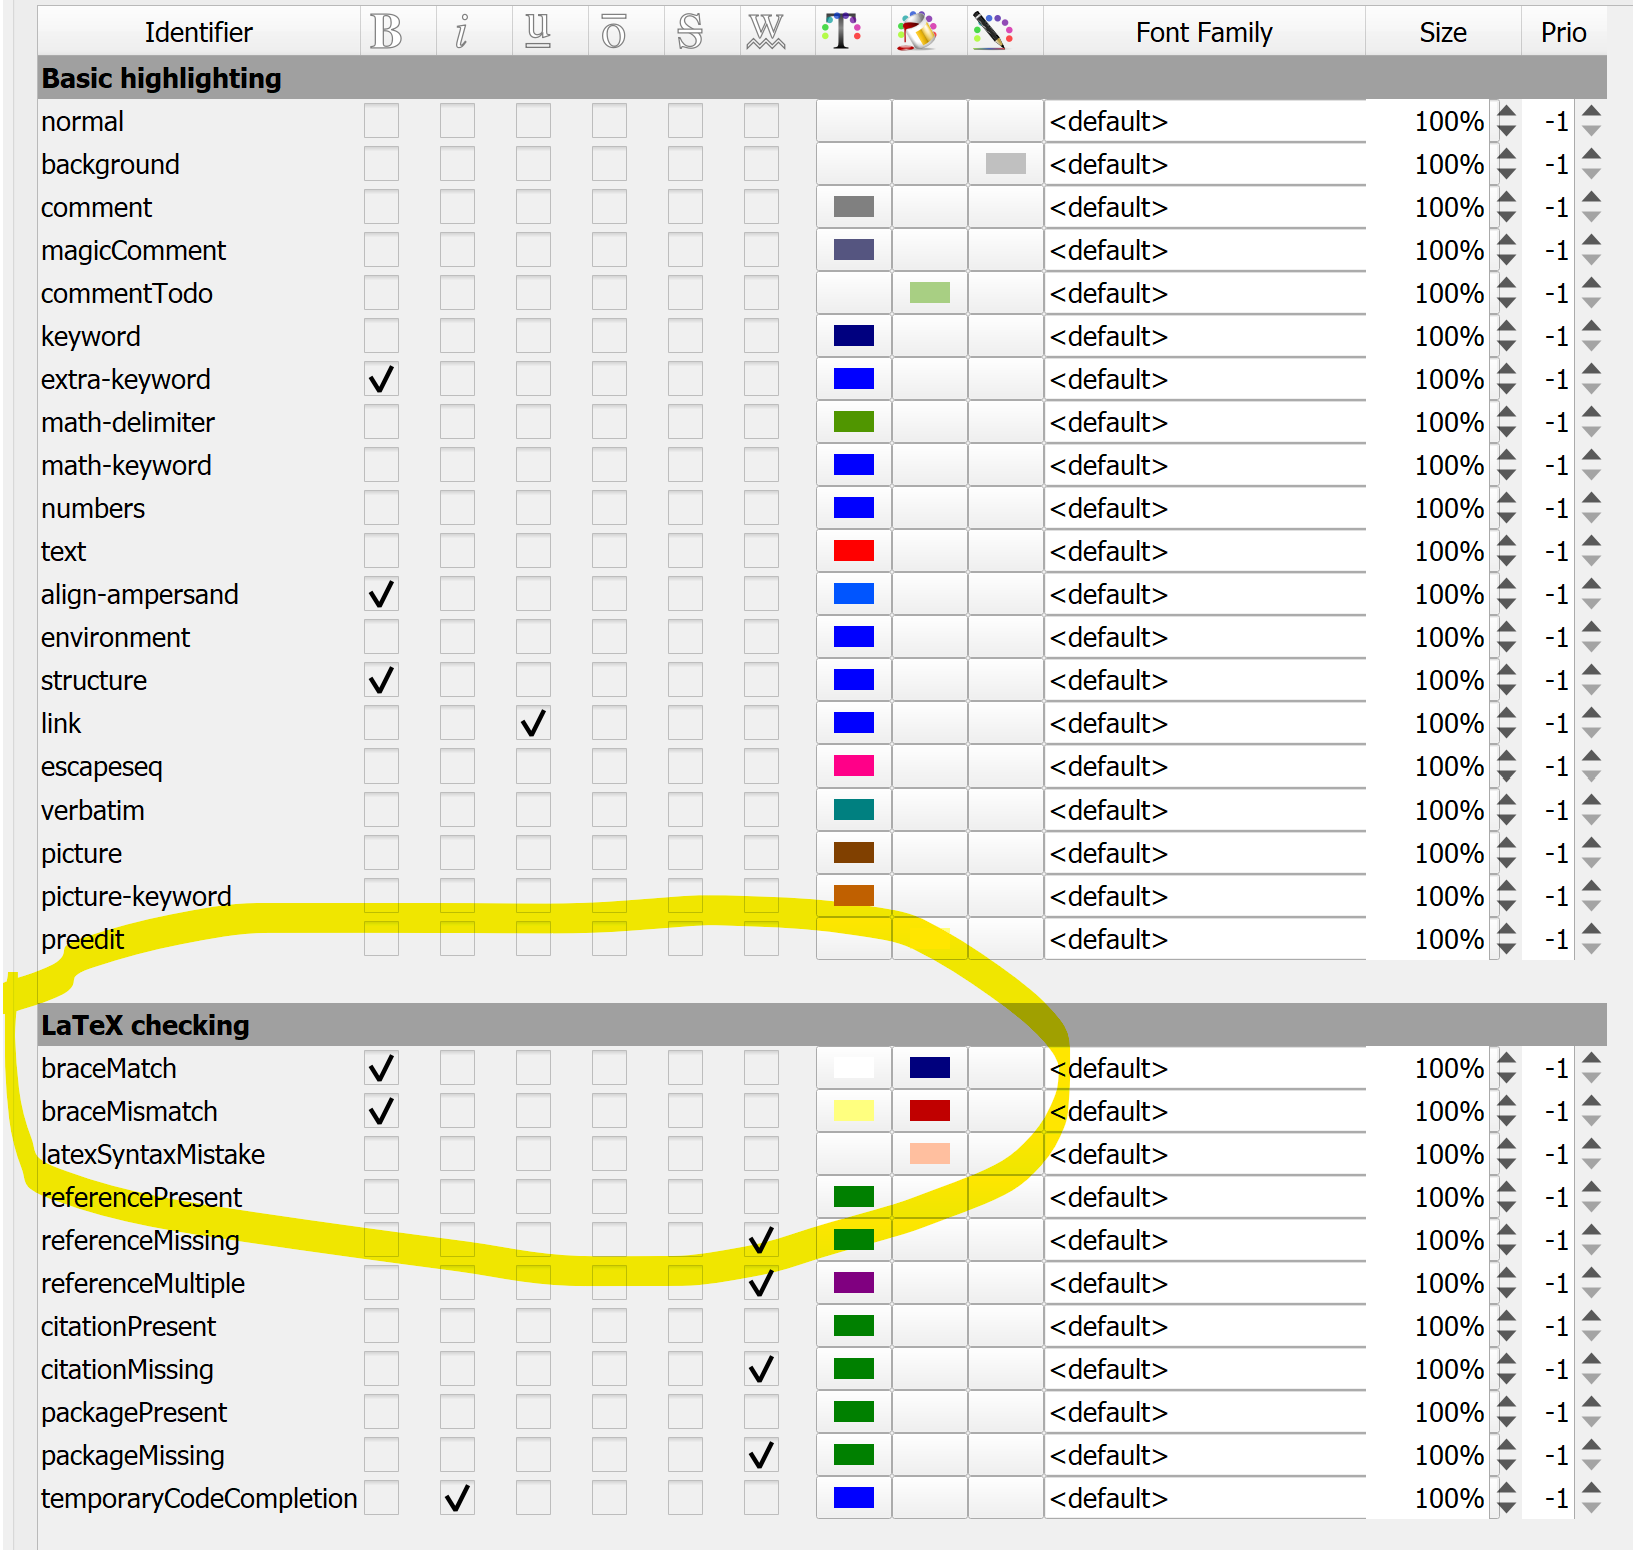This screenshot has width=1633, height=1550.
Task: Open the Font Family dropdown for verbatim
Action: pos(1205,810)
